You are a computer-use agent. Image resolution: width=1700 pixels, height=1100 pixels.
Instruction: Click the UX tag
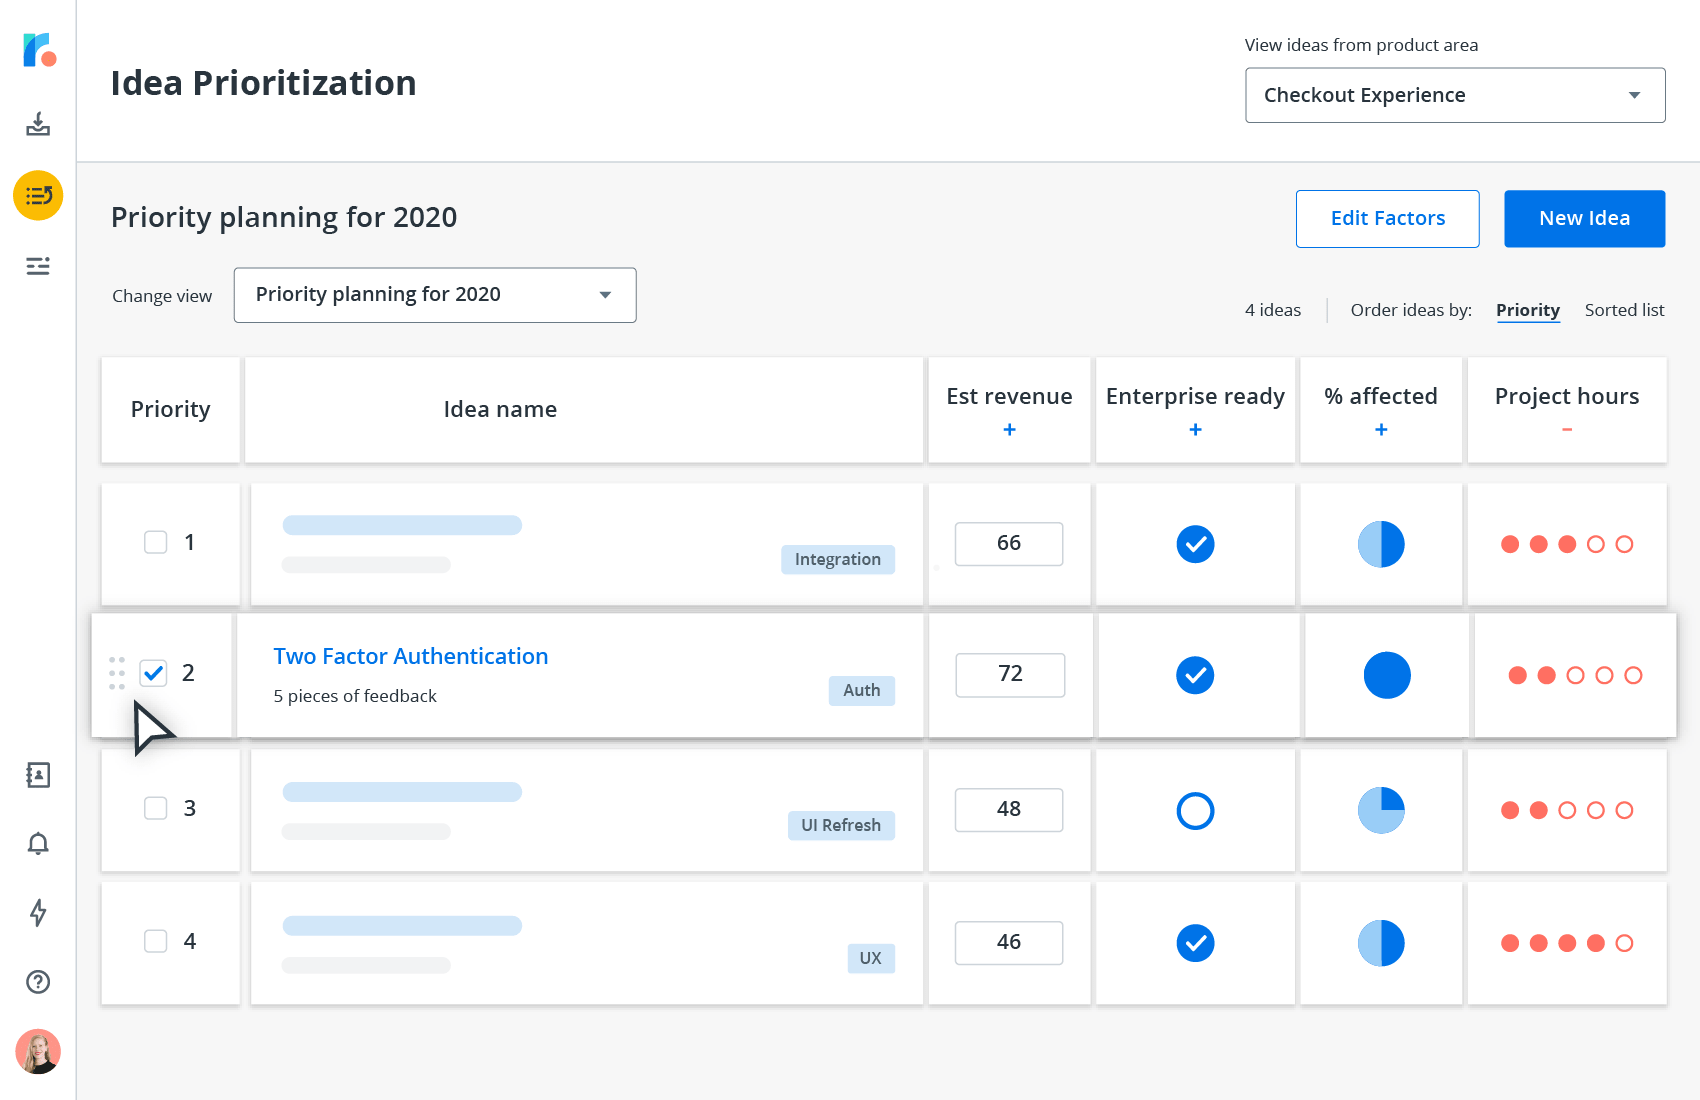[871, 958]
